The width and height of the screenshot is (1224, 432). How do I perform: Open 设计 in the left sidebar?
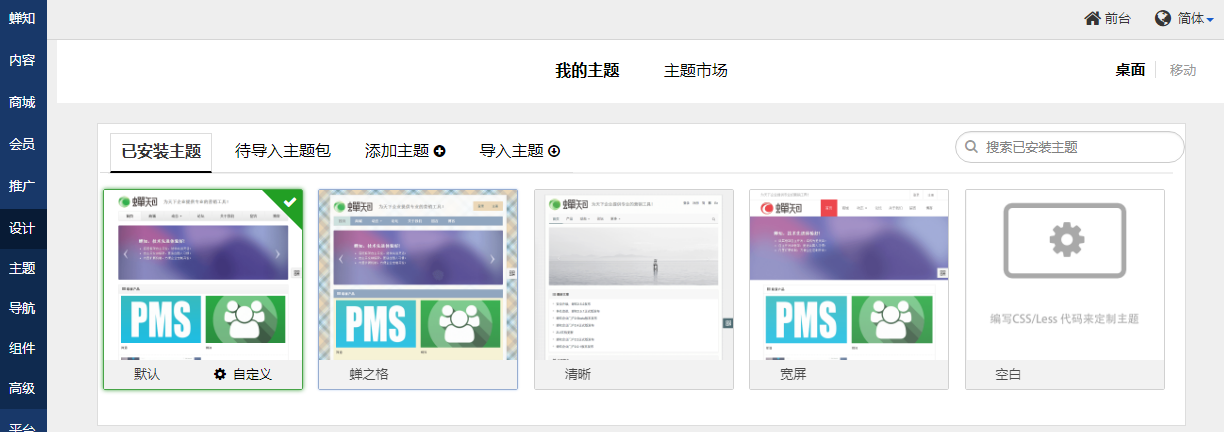23,228
